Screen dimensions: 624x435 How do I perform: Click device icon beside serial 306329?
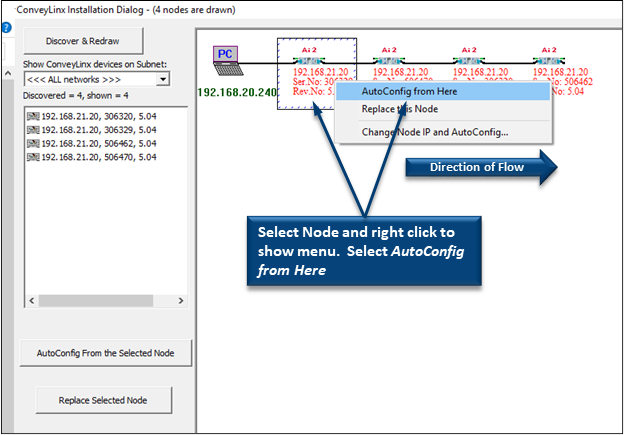(x=33, y=130)
